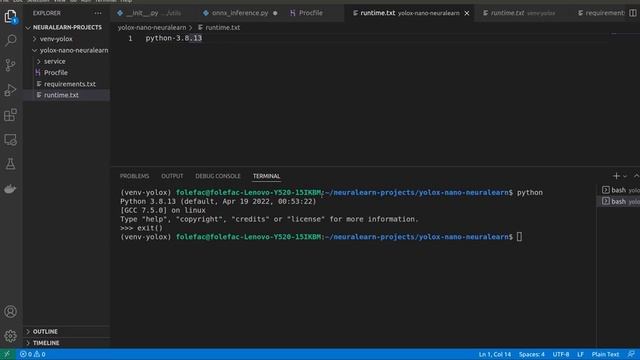Open the Docker whale icon
The width and height of the screenshot is (640, 360).
coord(11,189)
